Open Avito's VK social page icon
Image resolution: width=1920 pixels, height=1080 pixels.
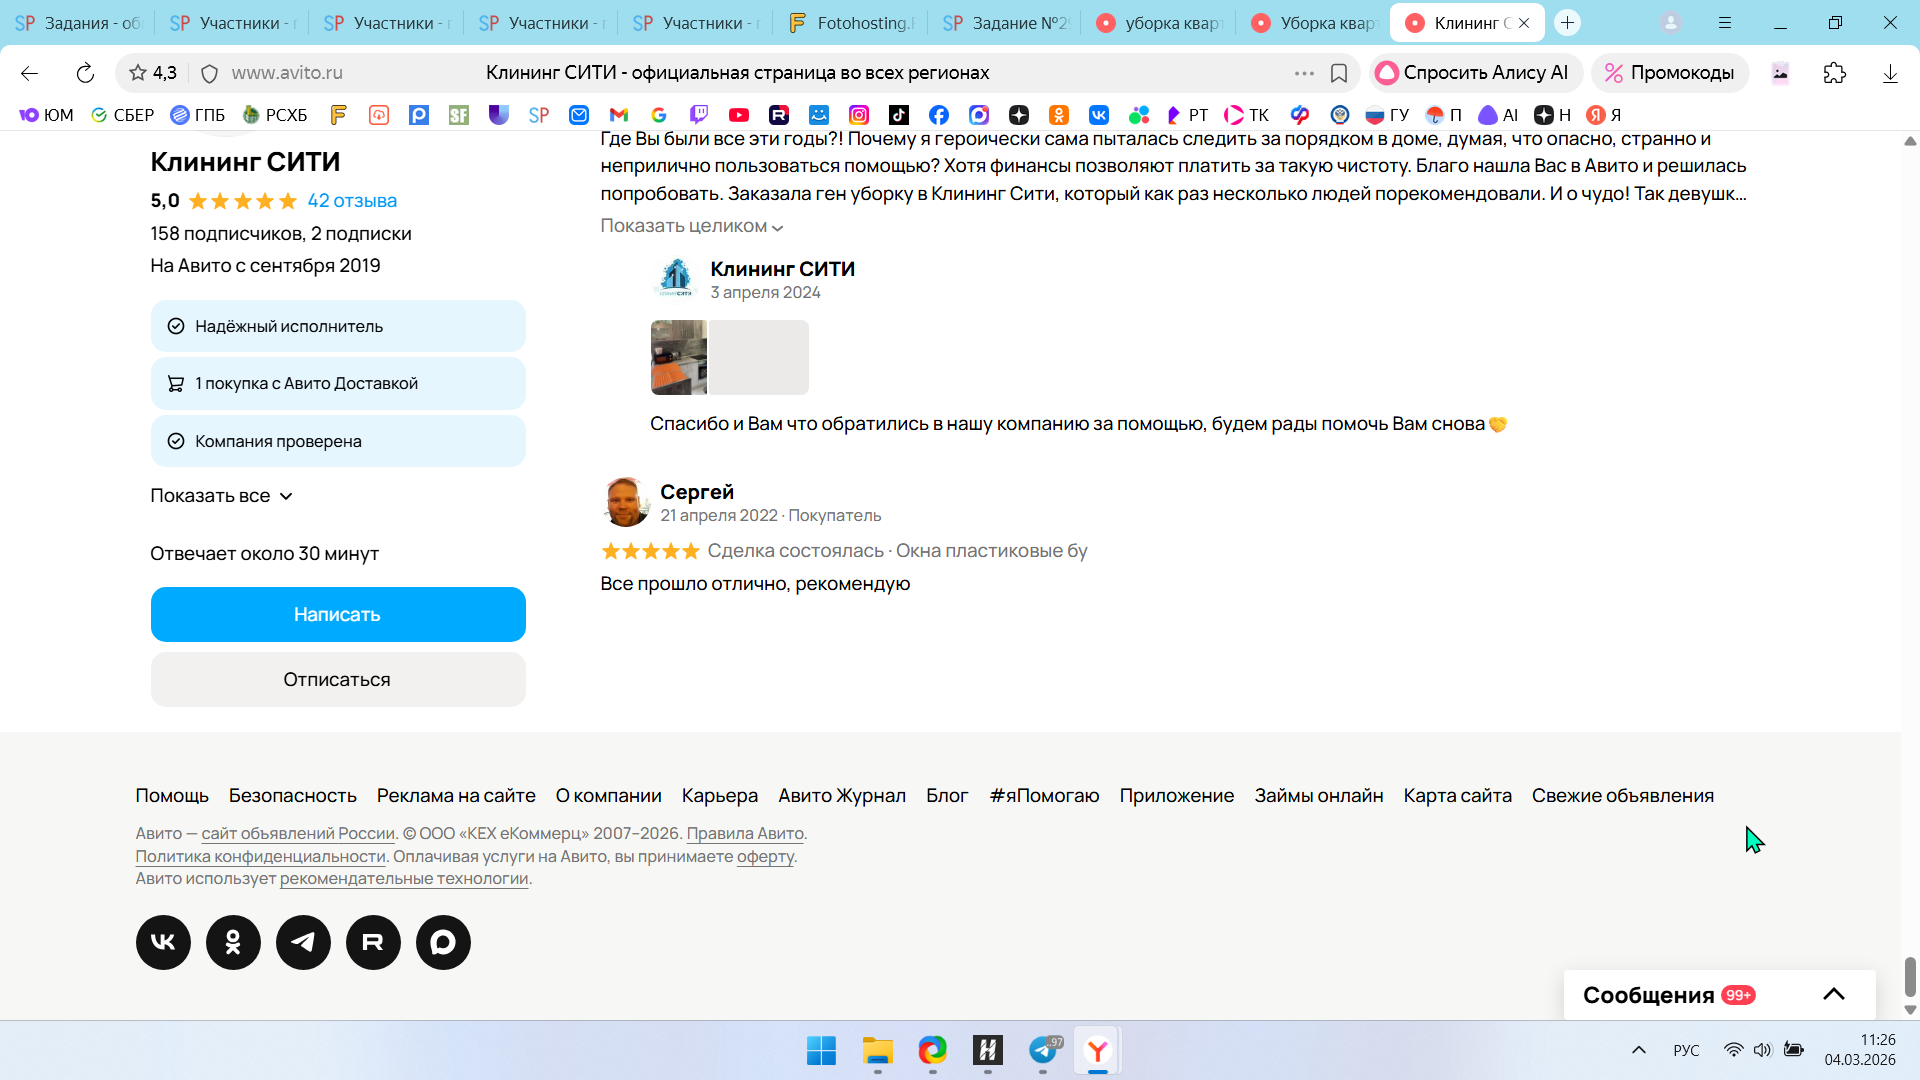[163, 942]
